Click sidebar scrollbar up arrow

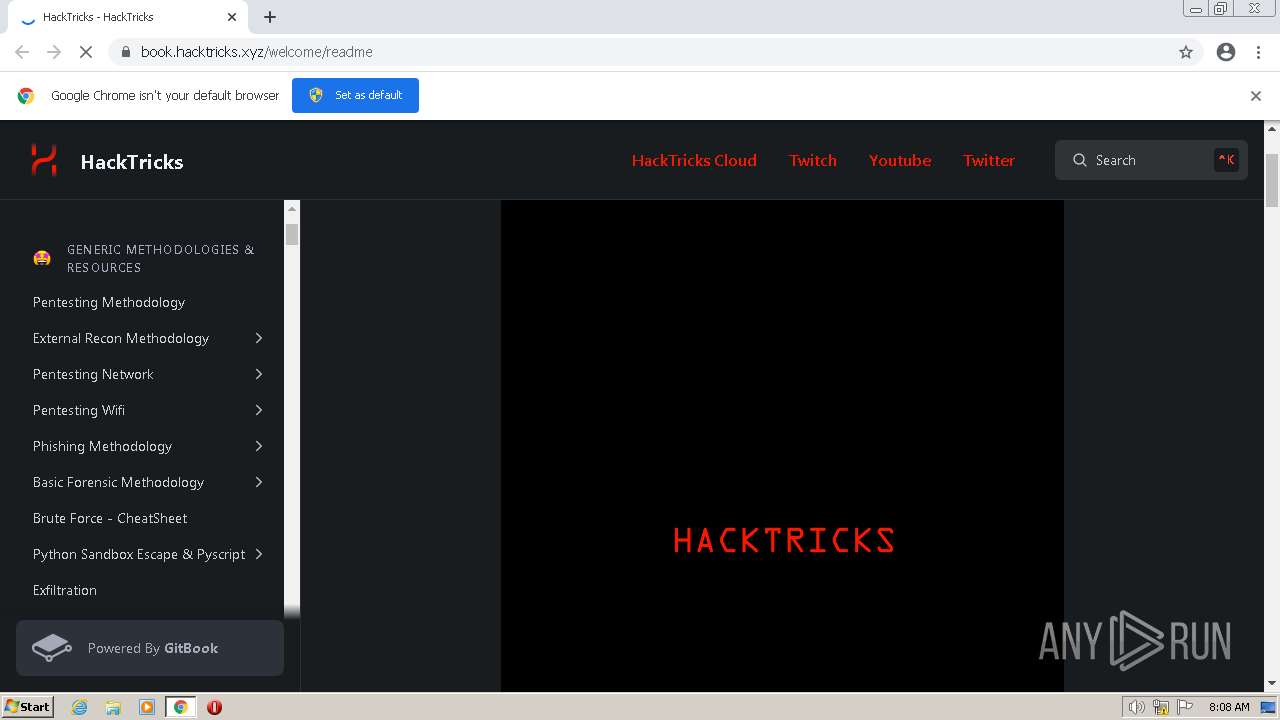(292, 208)
